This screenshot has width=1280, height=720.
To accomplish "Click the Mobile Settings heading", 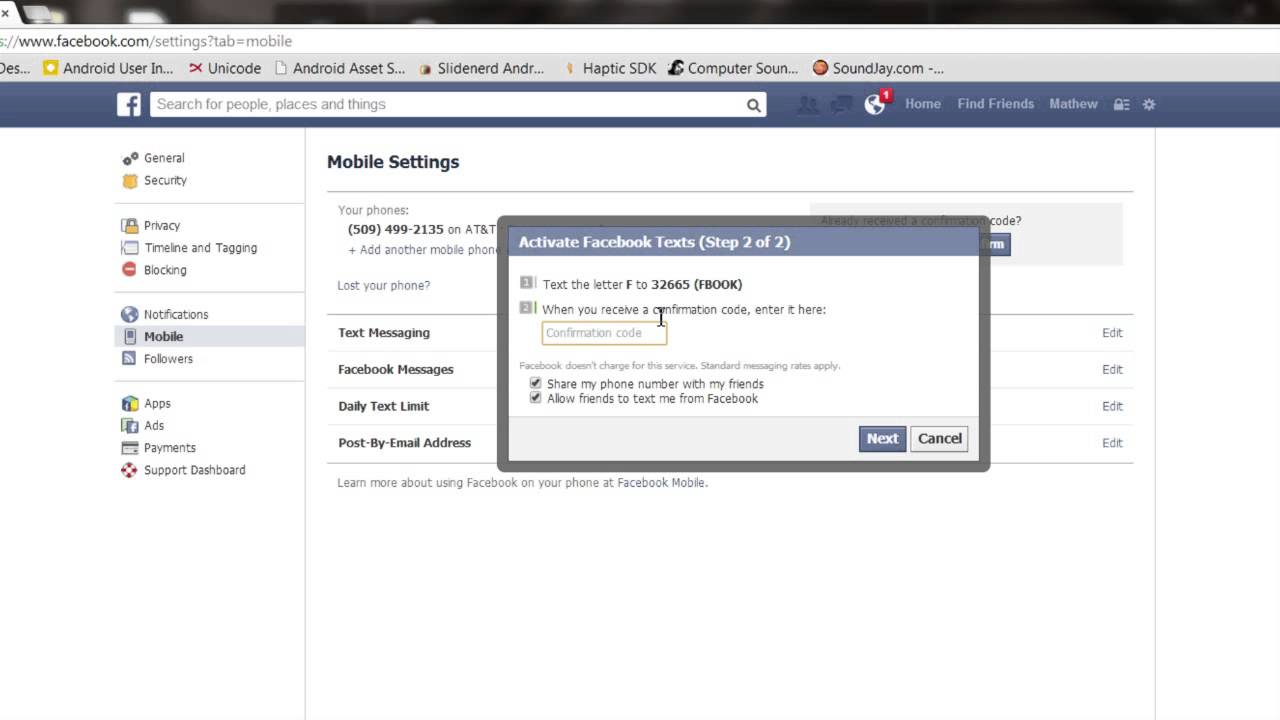I will (x=393, y=162).
